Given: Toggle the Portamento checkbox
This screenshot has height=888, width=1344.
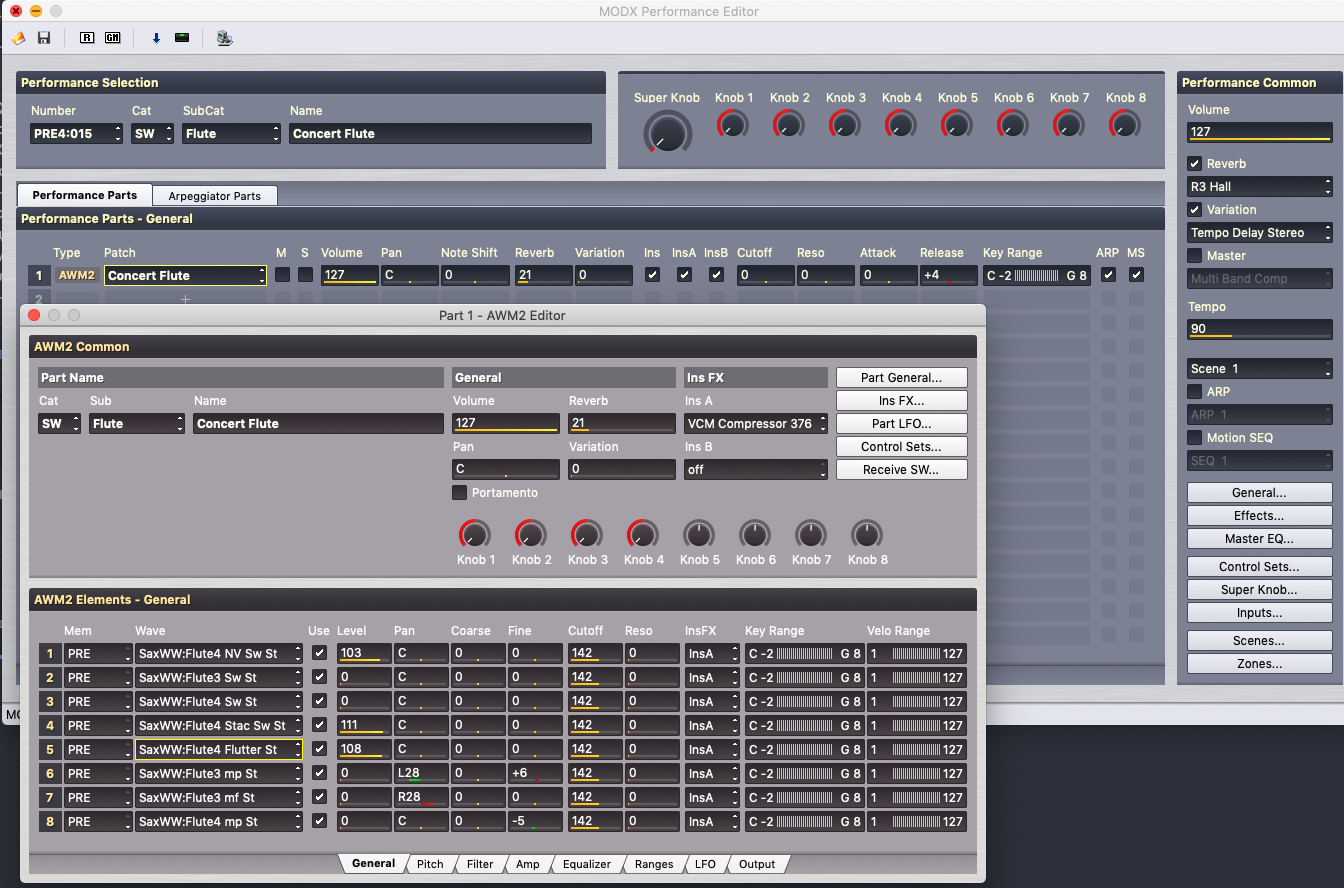Looking at the screenshot, I should [x=460, y=493].
